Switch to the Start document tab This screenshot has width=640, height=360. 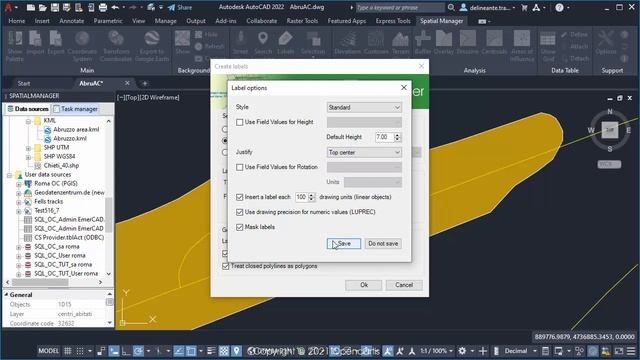[24, 83]
